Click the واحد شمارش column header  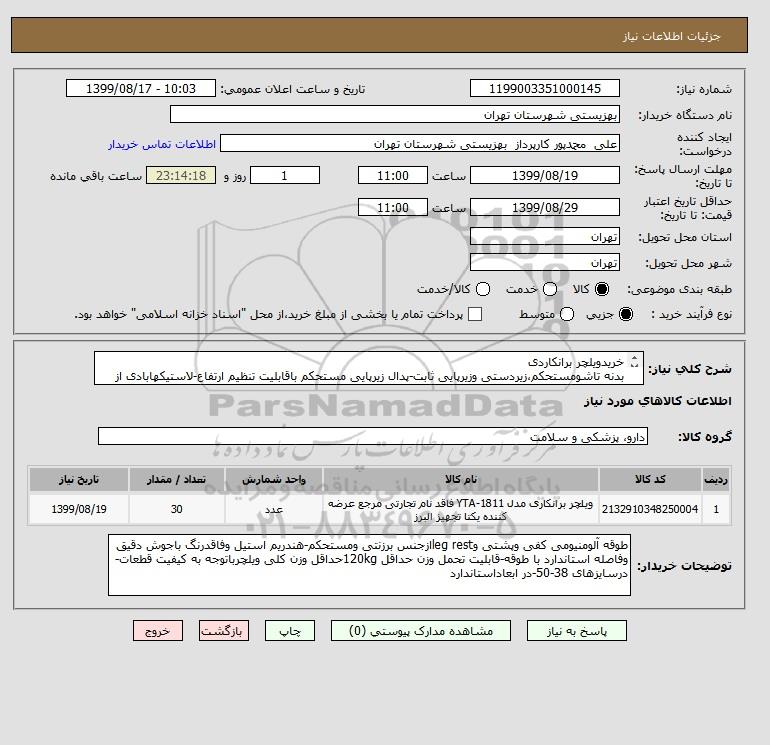tap(274, 479)
